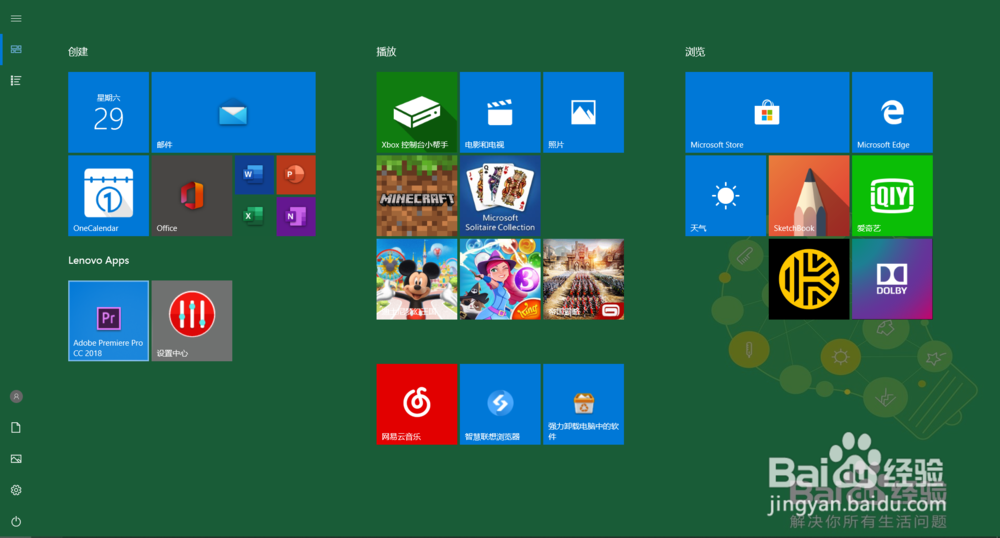1000x538 pixels.
Task: Select the 浏览 group heading
Action: click(695, 52)
